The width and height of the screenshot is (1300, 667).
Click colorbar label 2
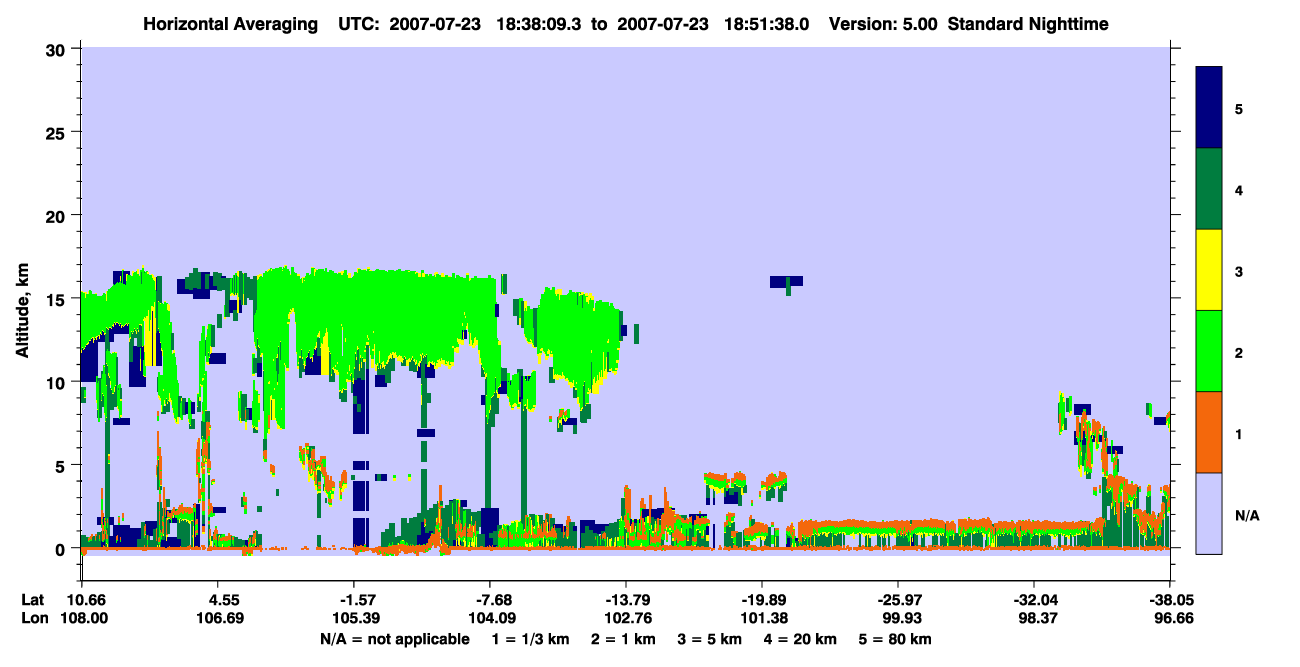(1239, 353)
